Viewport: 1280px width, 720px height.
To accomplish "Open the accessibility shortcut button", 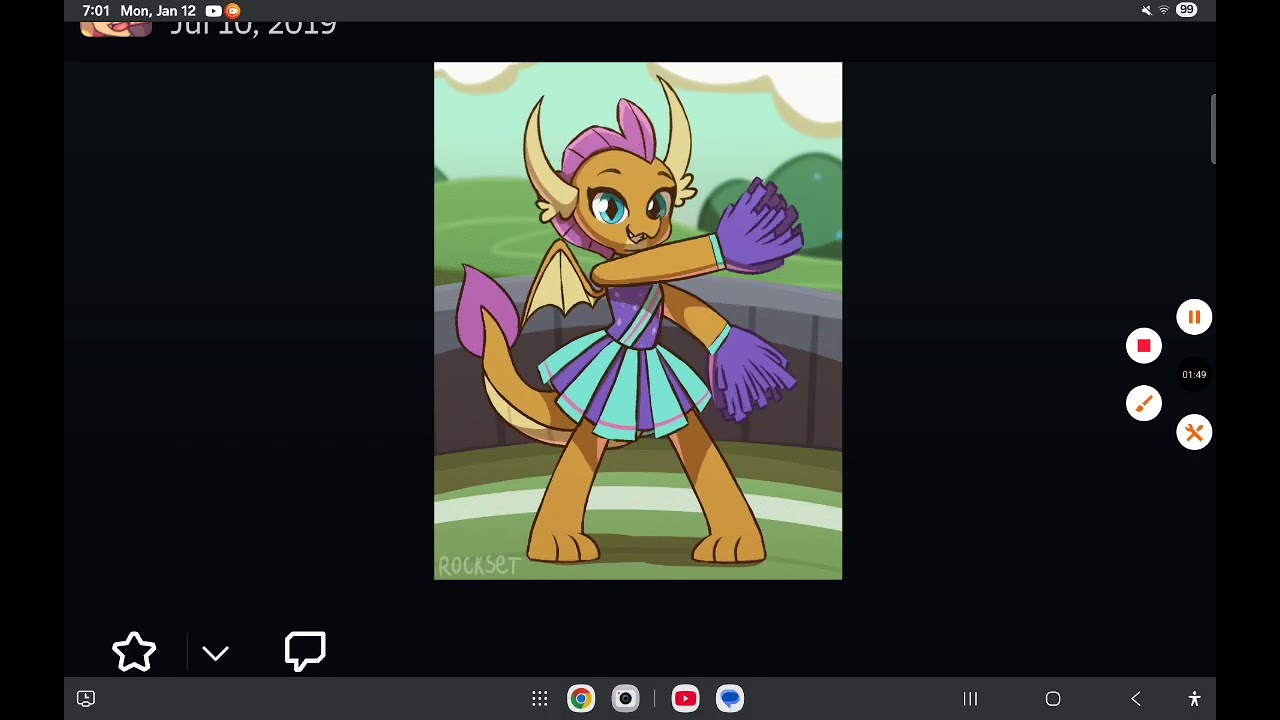I will [x=1194, y=699].
